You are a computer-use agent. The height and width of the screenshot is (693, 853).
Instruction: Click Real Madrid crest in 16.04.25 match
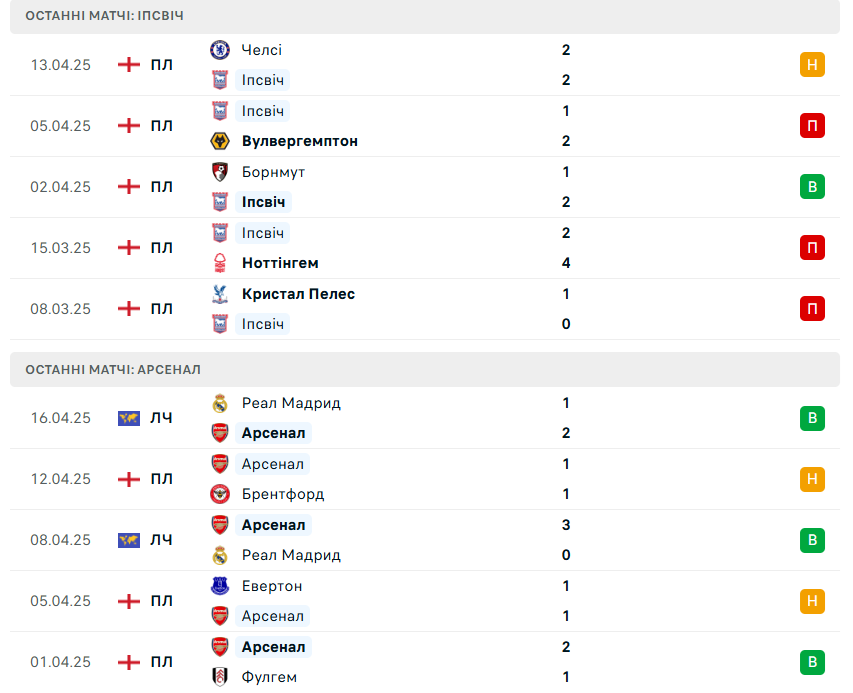click(220, 403)
